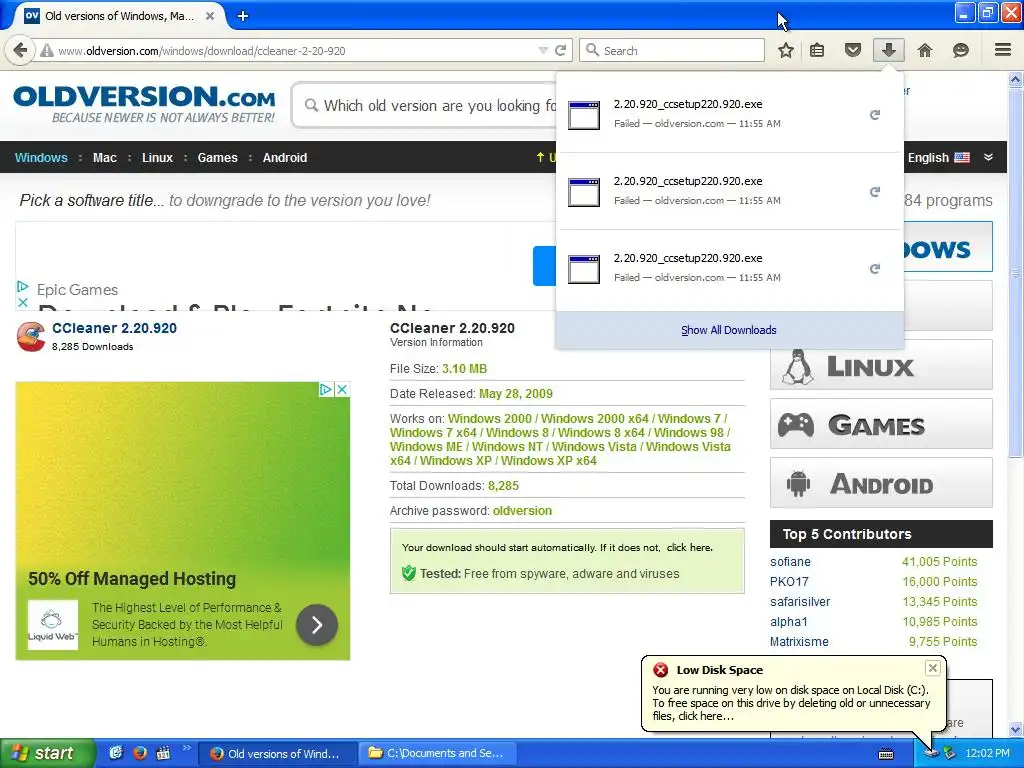1024x768 pixels.
Task: Click the CCleaner application icon
Action: point(31,336)
